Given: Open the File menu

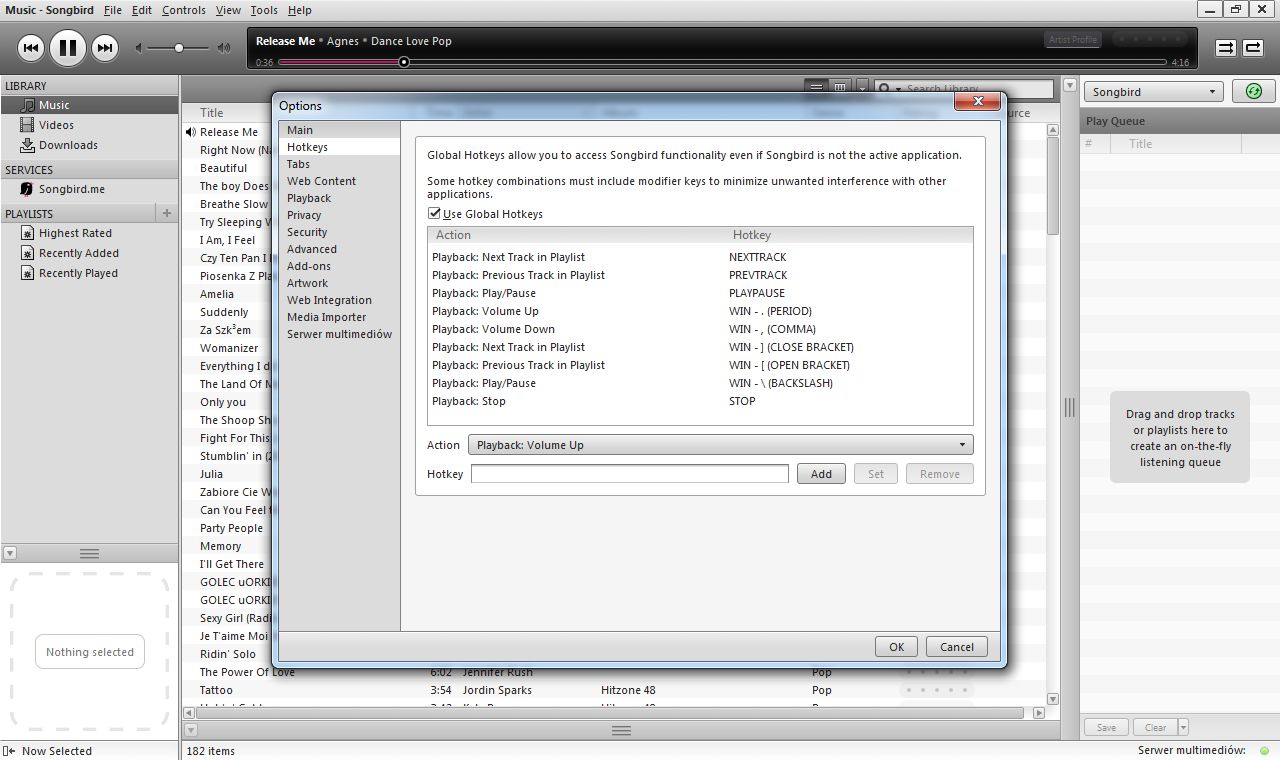Looking at the screenshot, I should coord(113,10).
